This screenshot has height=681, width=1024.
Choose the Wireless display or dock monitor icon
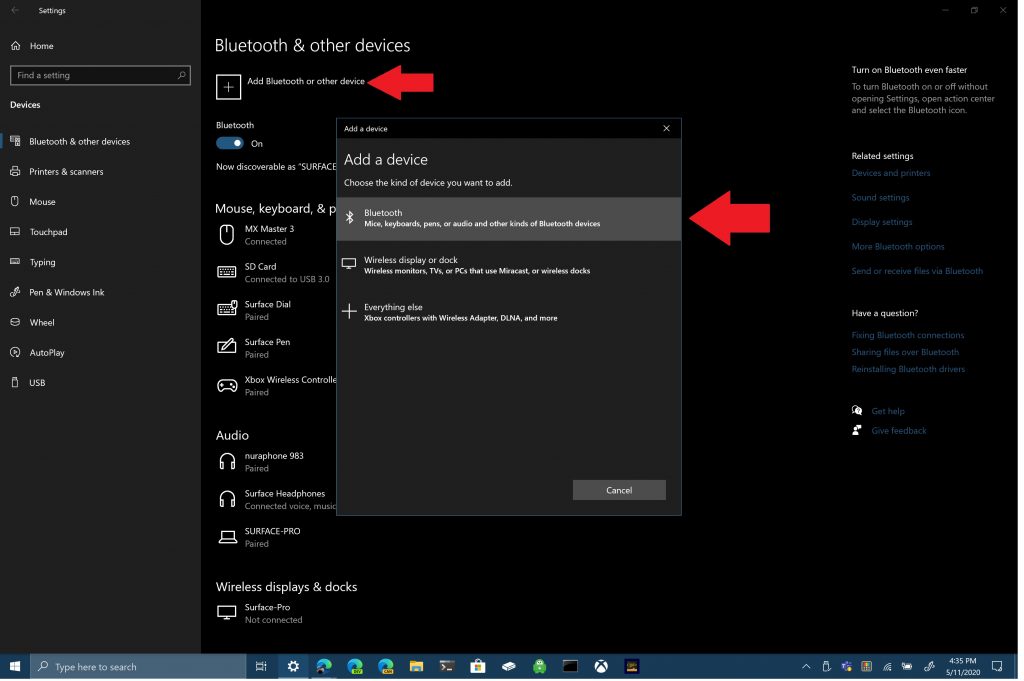pyautogui.click(x=351, y=265)
